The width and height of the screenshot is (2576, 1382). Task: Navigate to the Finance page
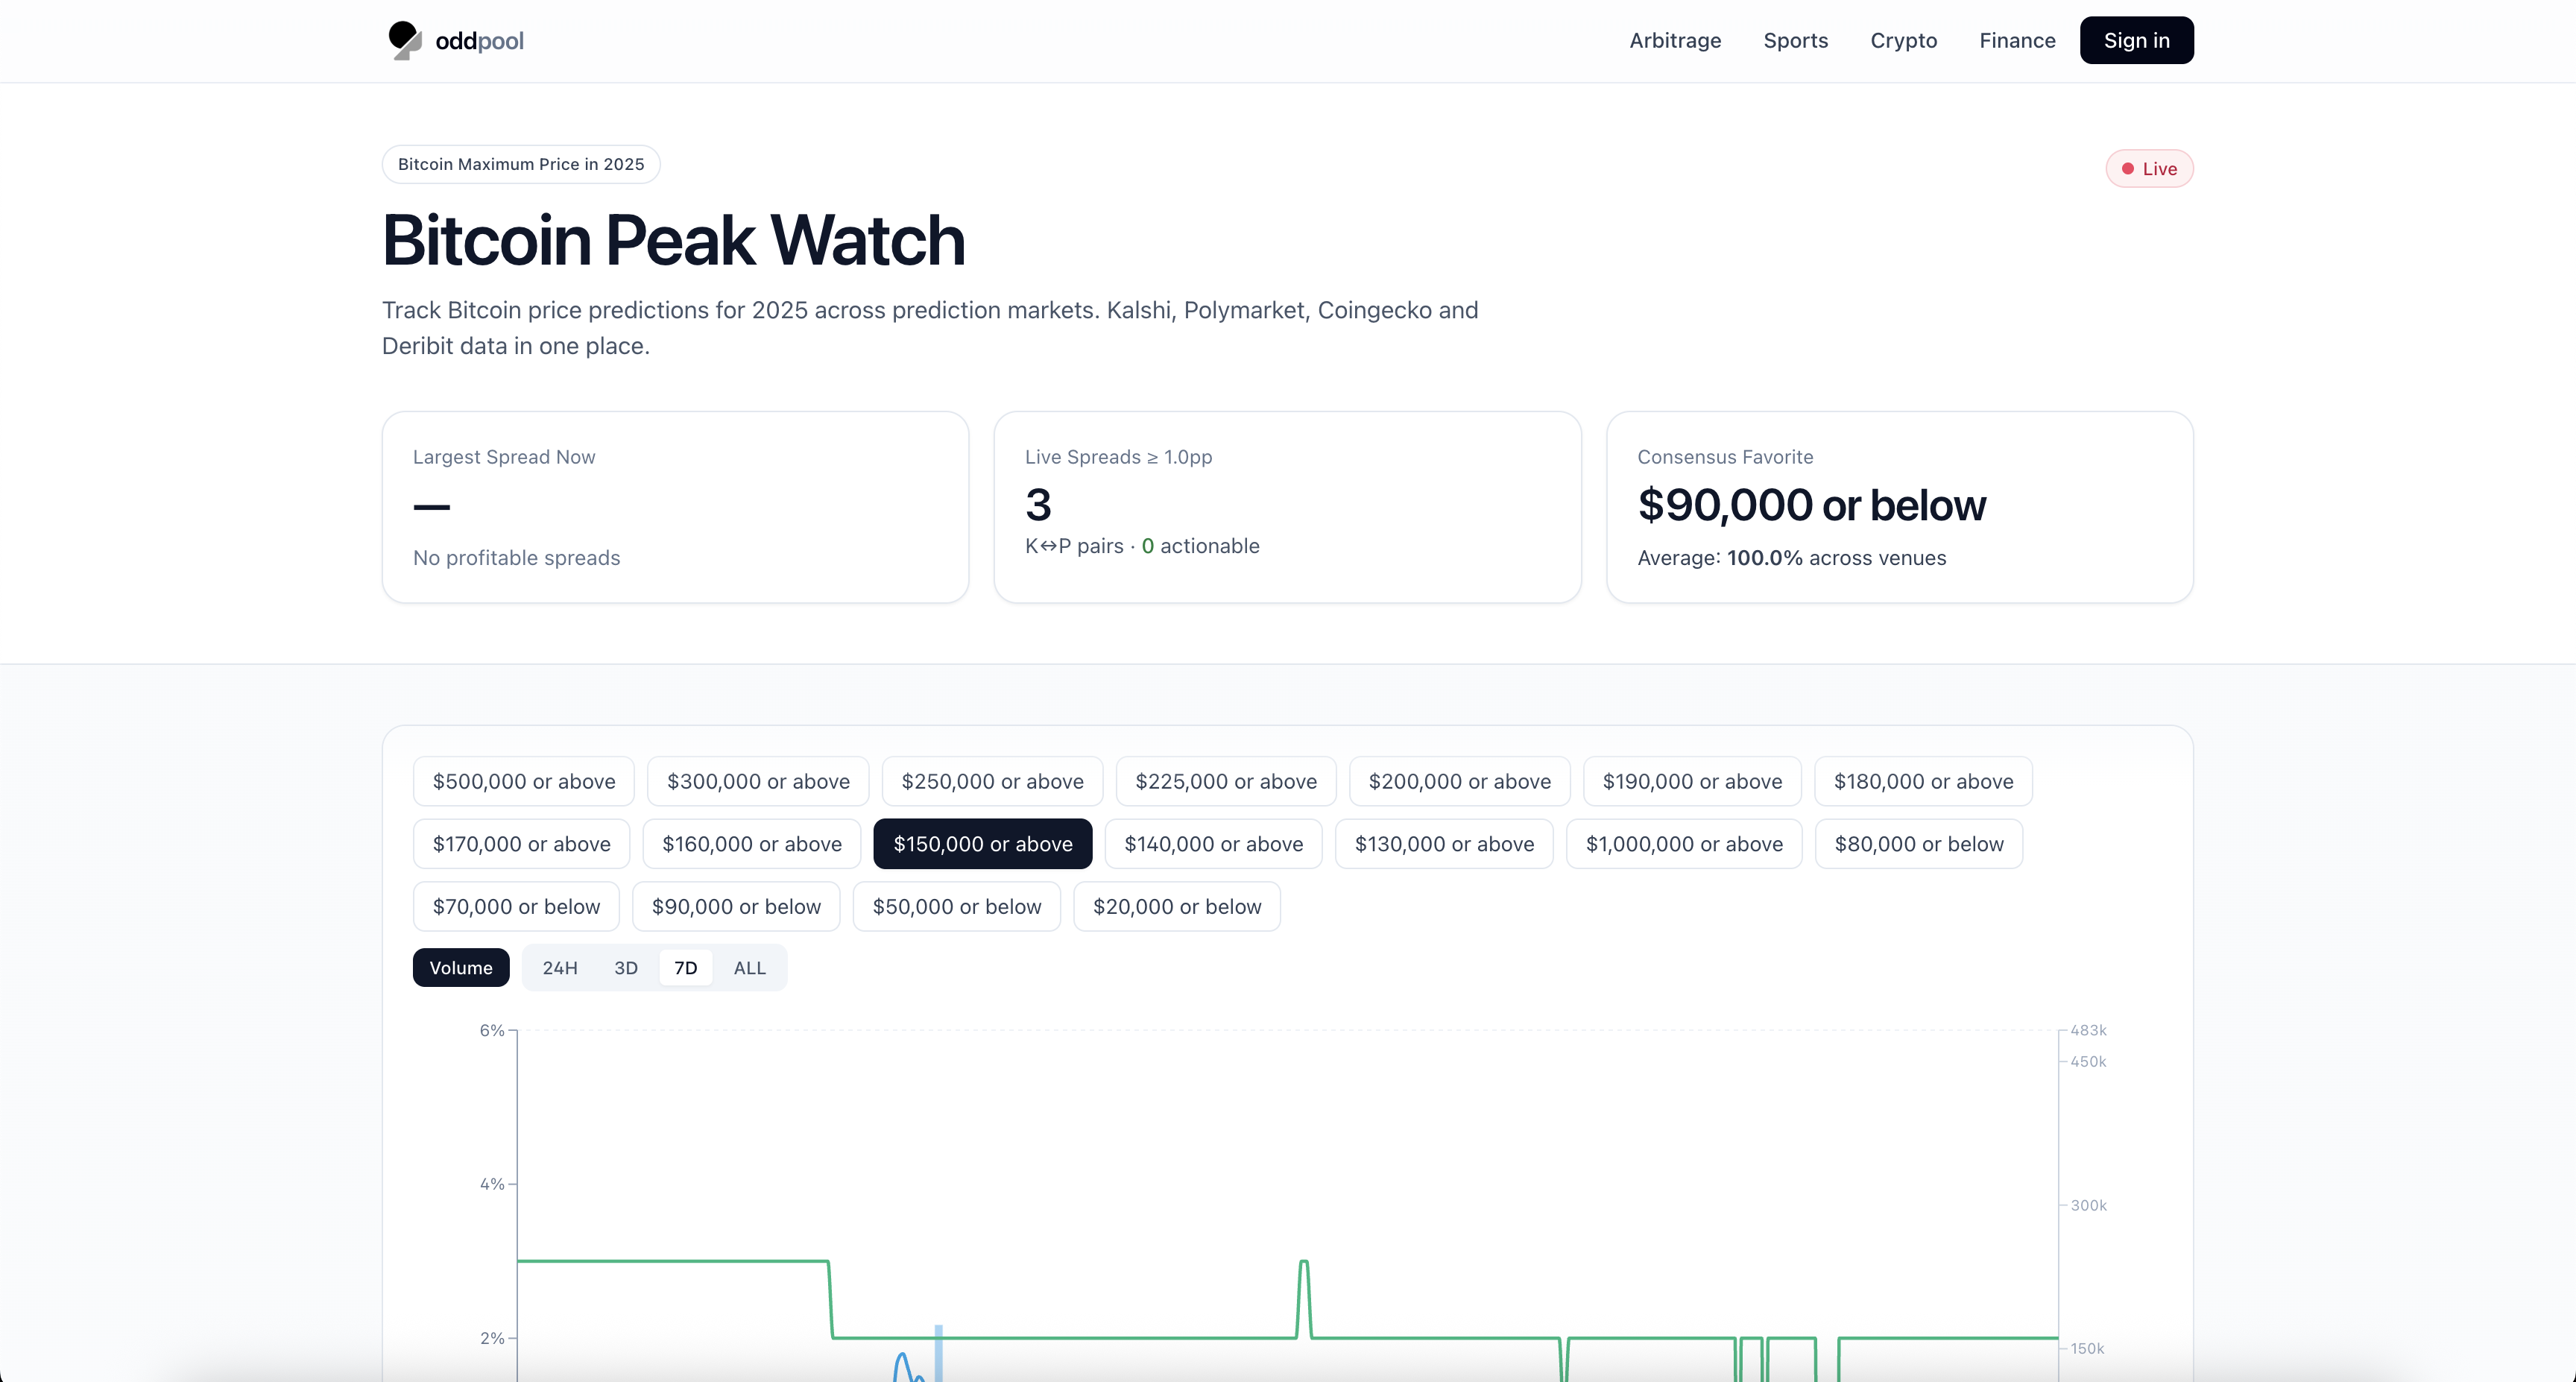(2016, 40)
